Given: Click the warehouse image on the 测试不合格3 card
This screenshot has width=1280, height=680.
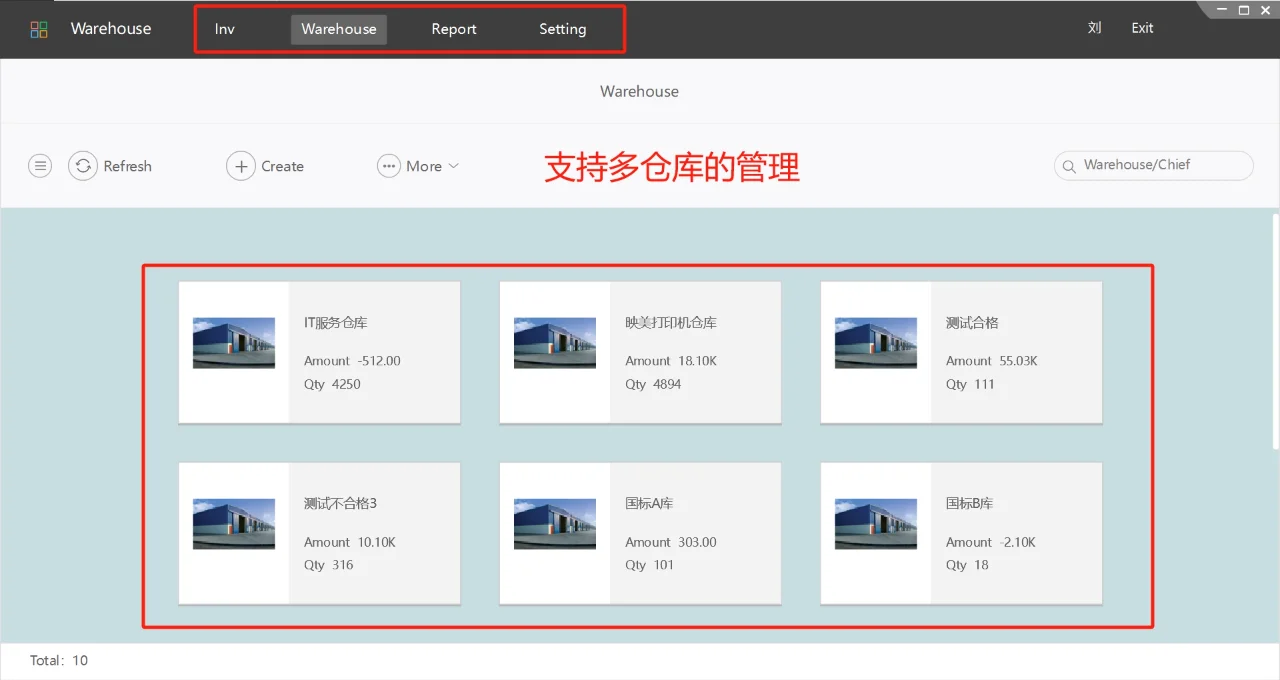Looking at the screenshot, I should (x=233, y=523).
